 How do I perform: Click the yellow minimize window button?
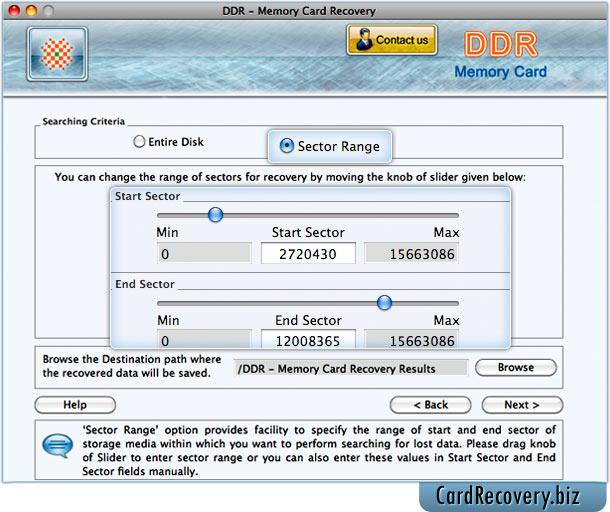click(31, 11)
